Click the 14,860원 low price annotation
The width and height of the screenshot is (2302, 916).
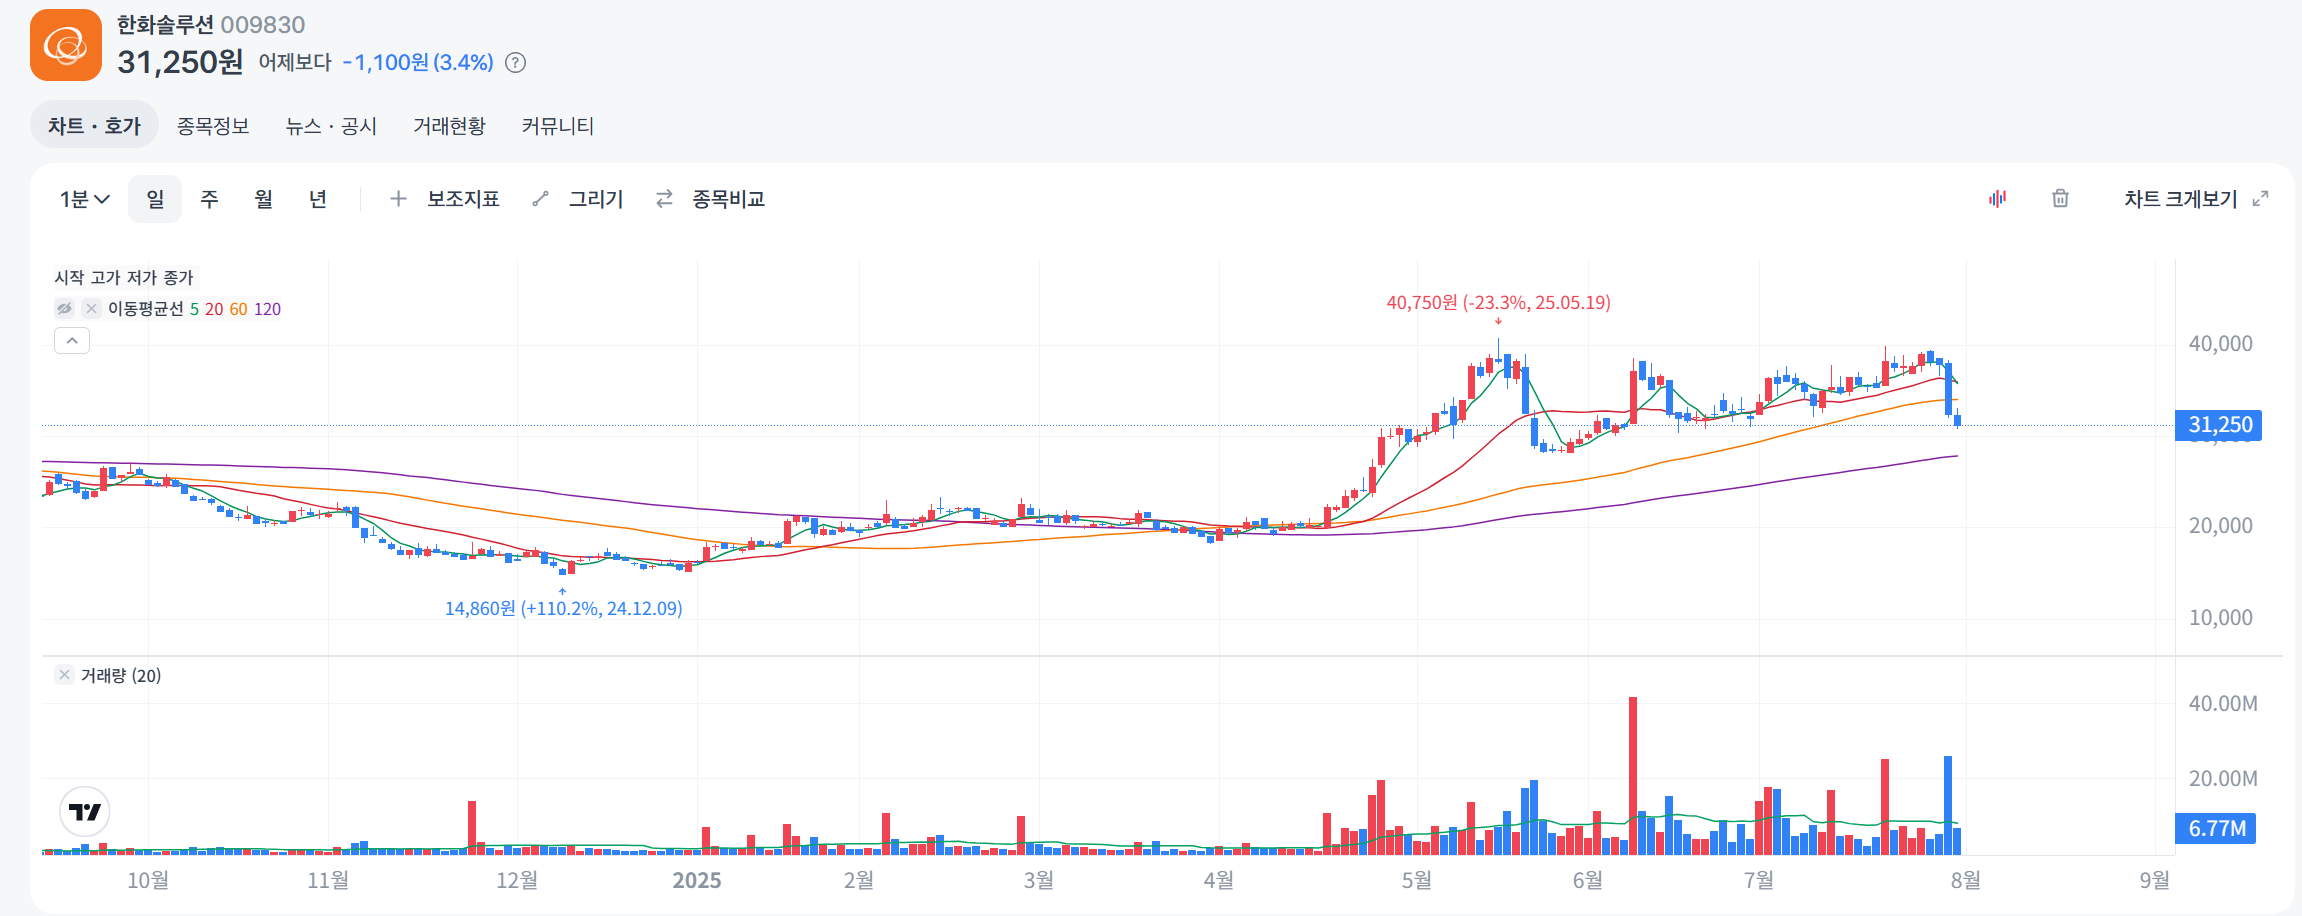(563, 608)
